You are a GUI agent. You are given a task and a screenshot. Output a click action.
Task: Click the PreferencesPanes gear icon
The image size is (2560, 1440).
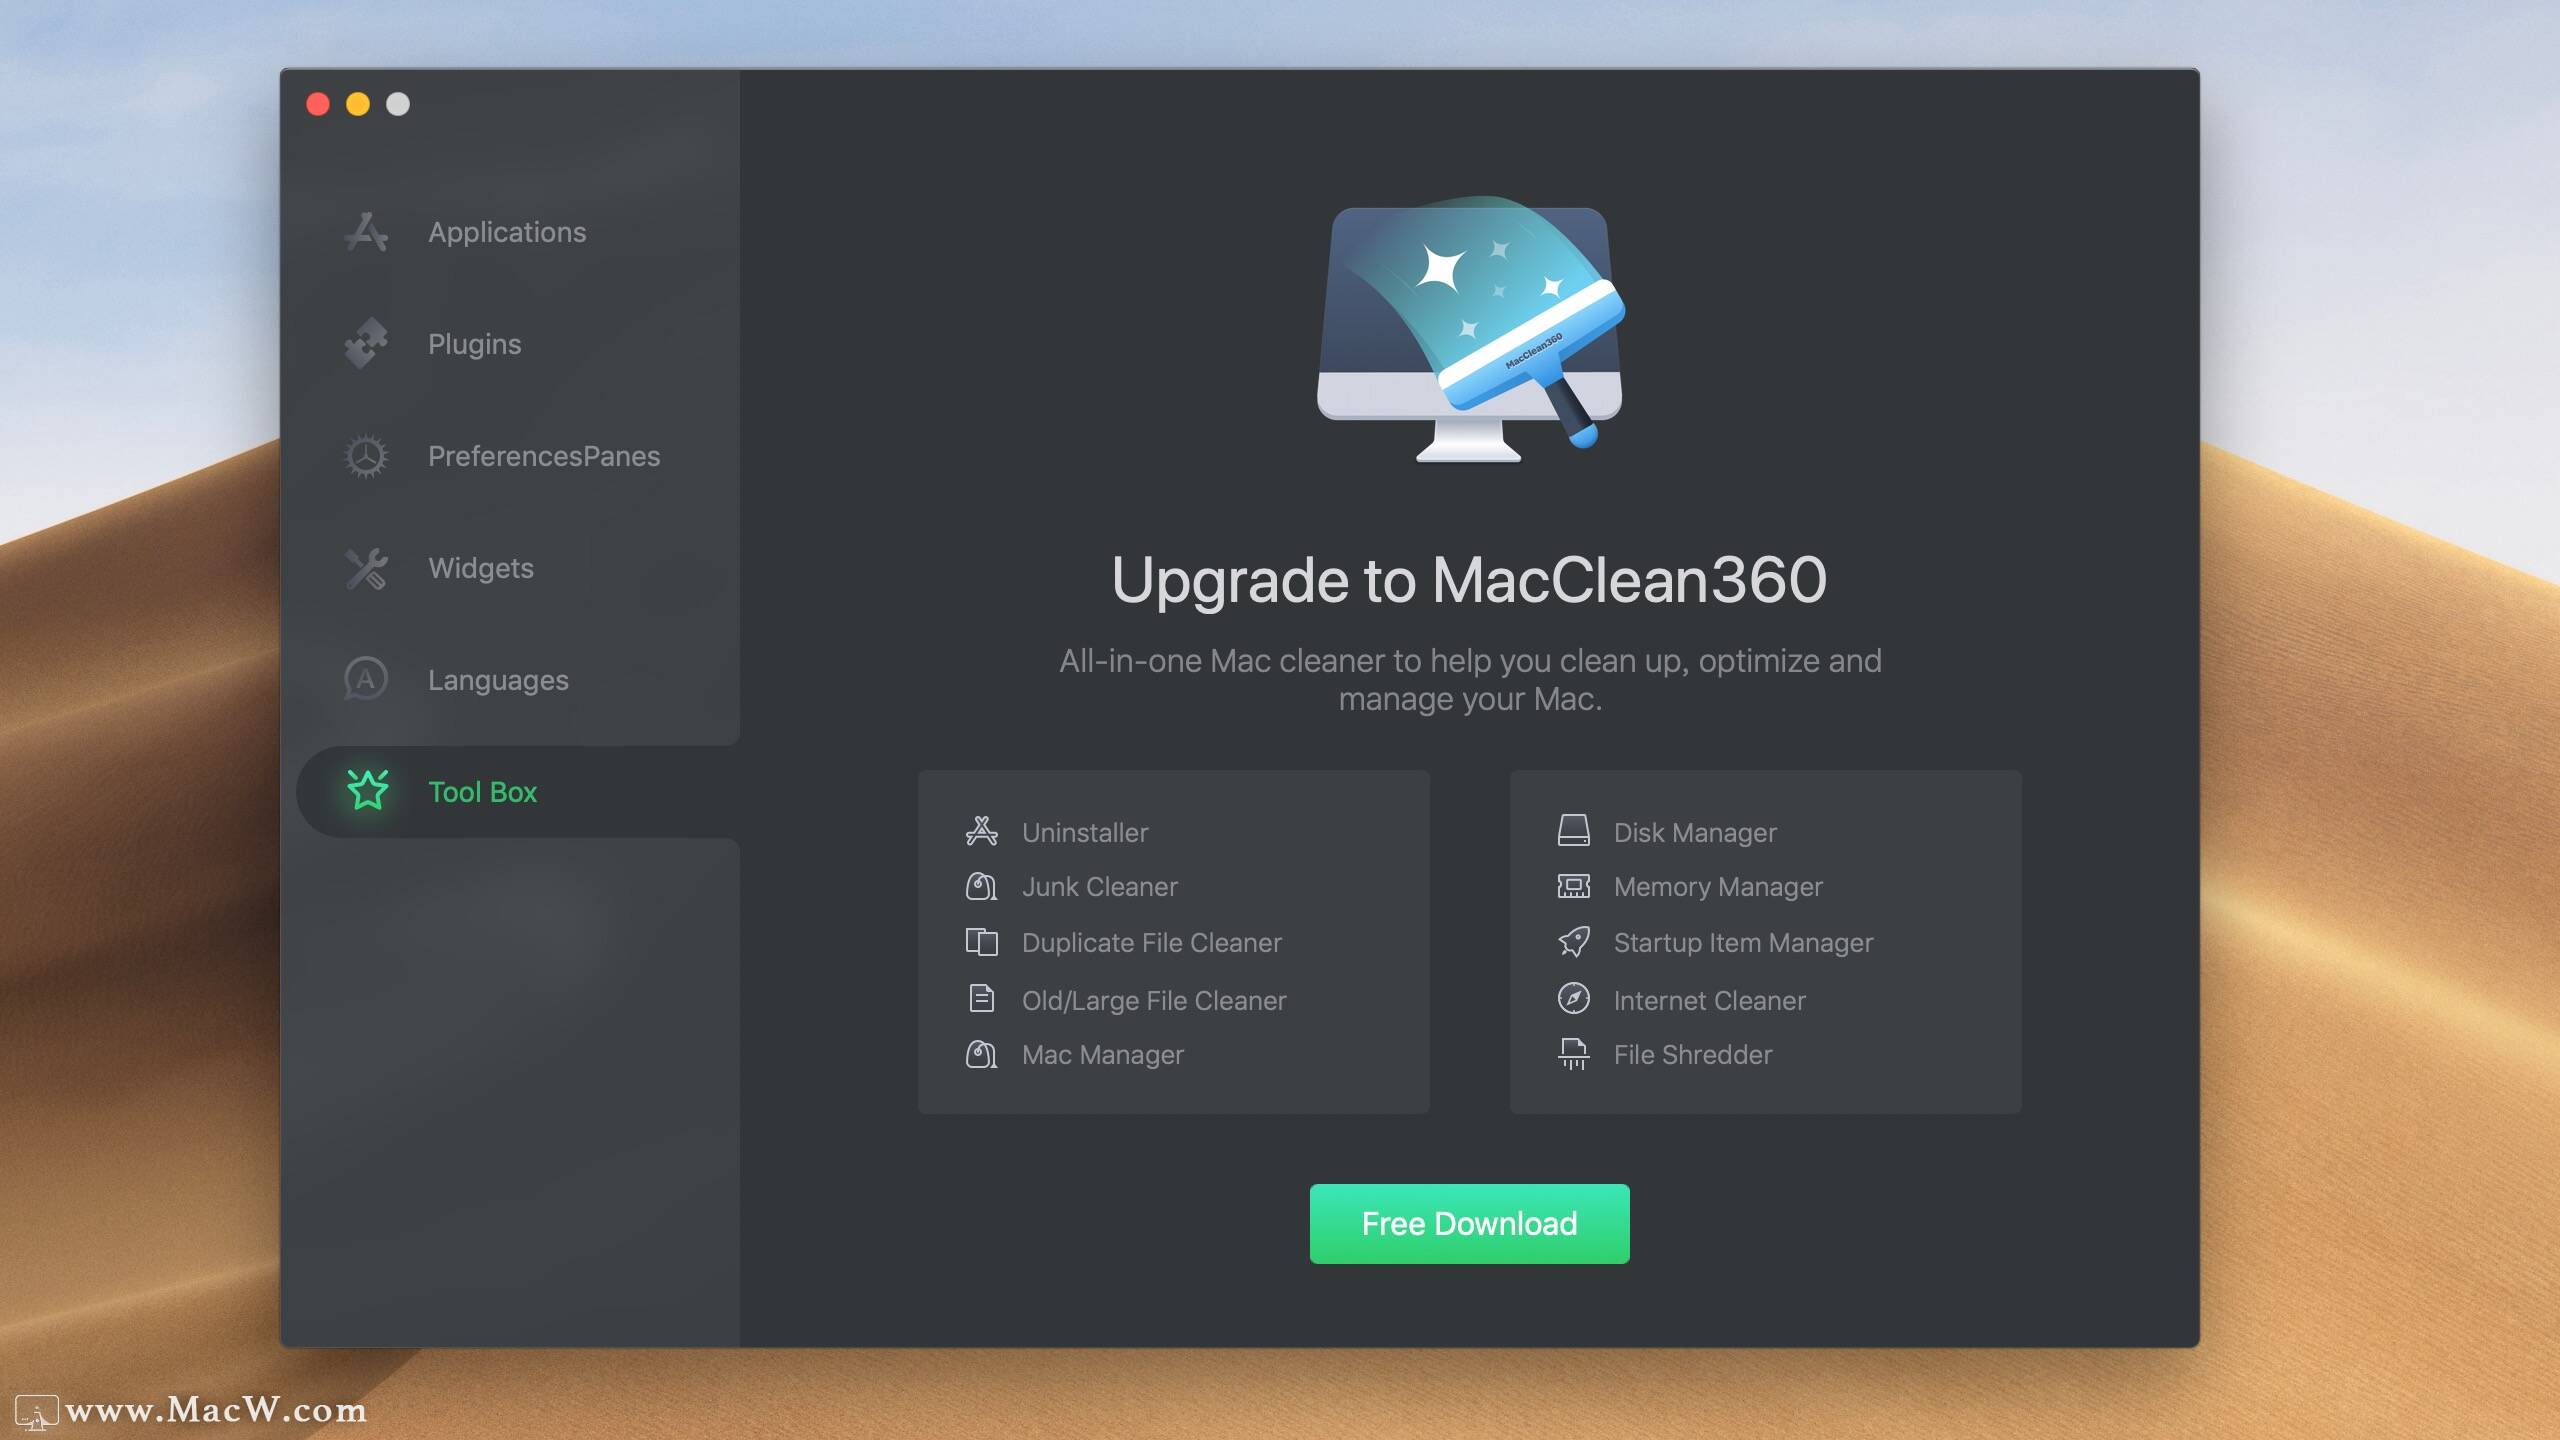point(366,456)
